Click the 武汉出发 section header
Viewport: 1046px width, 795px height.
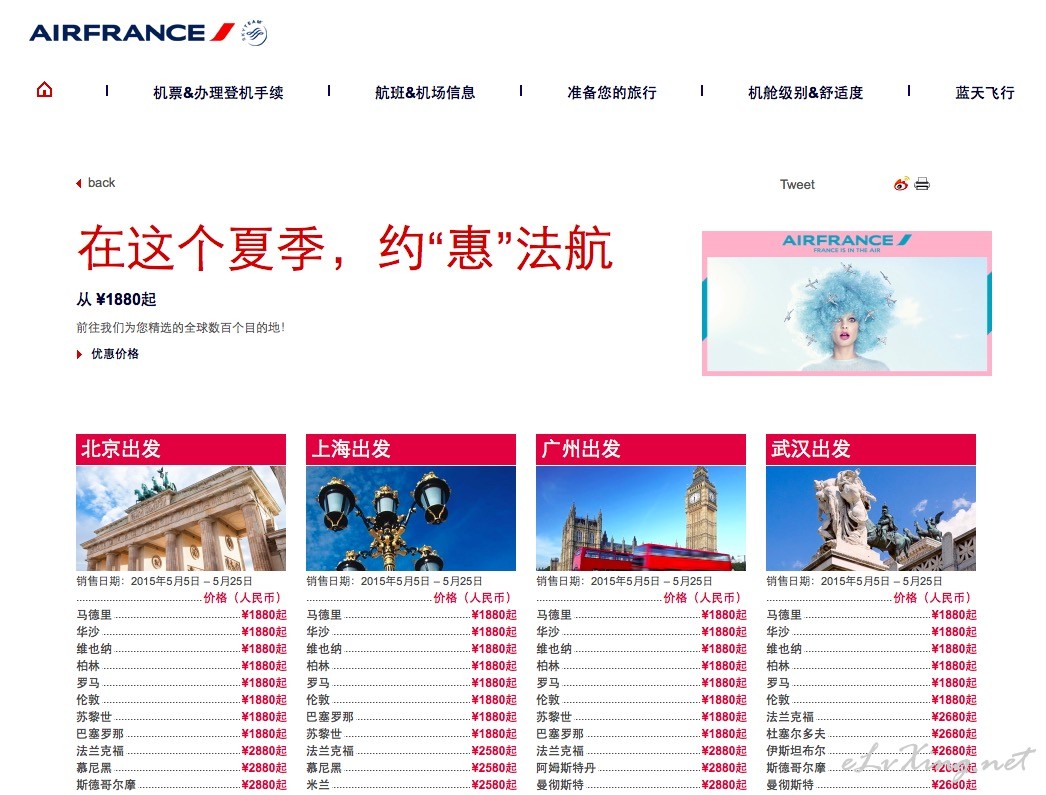click(x=871, y=449)
